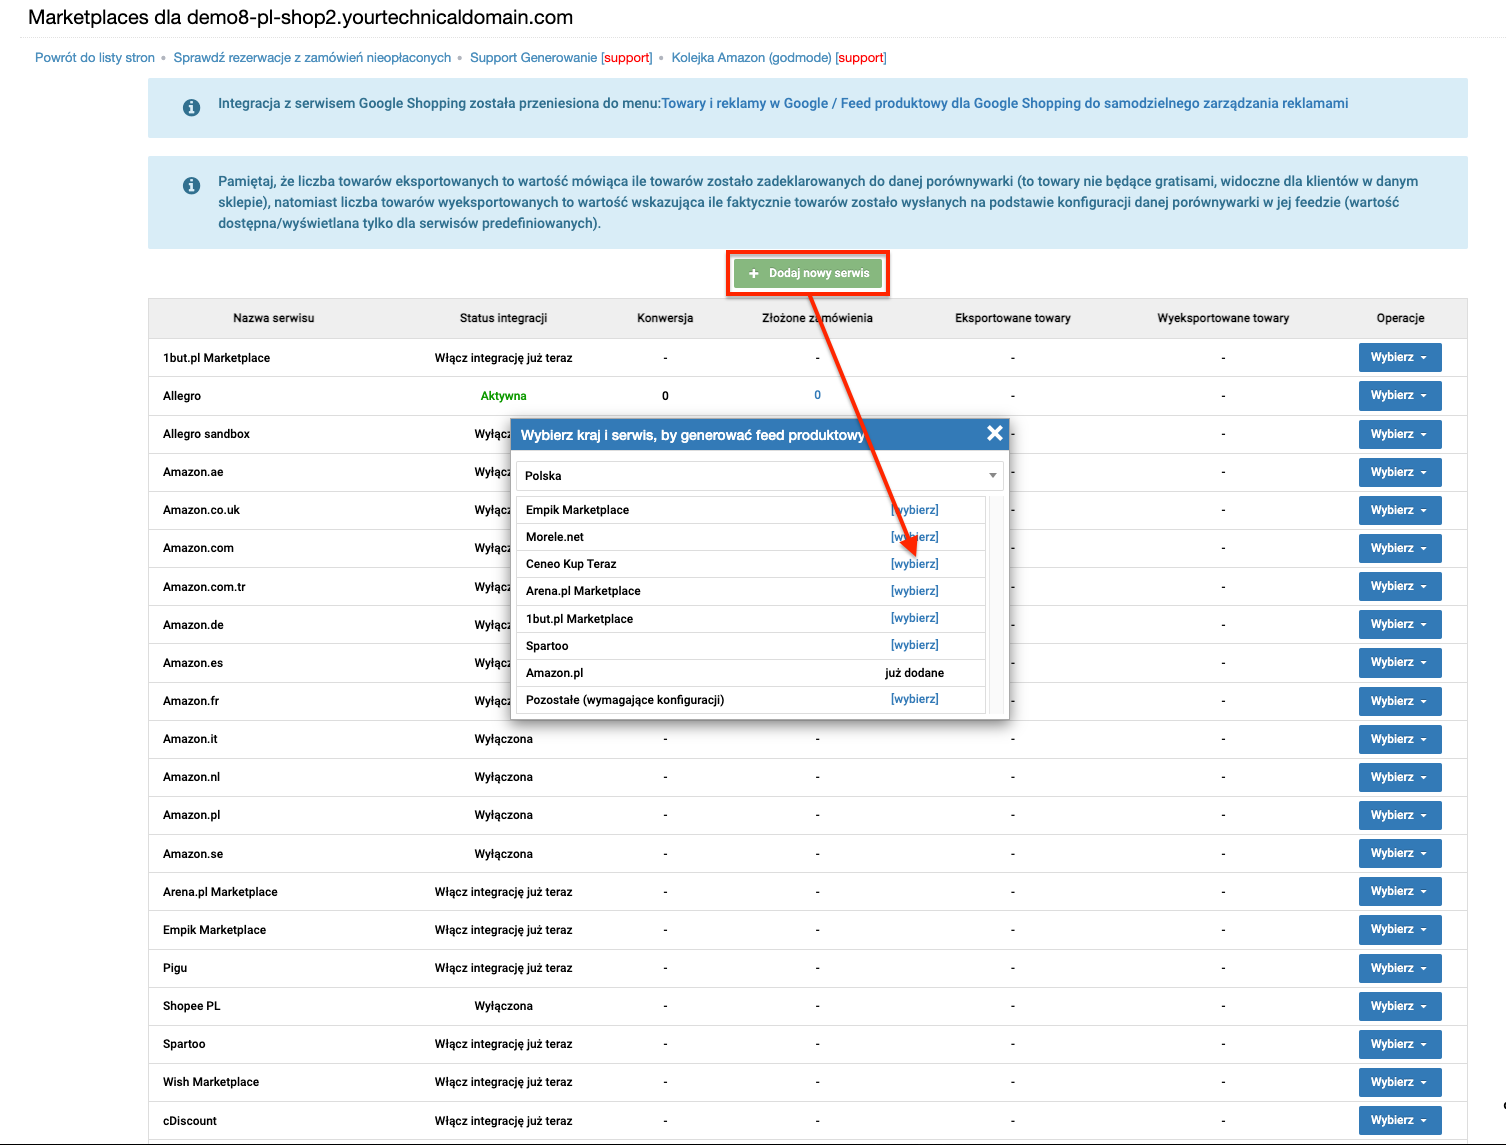1506x1145 pixels.
Task: Select the Amazon.pl row in the dialog list
Action: tap(751, 673)
